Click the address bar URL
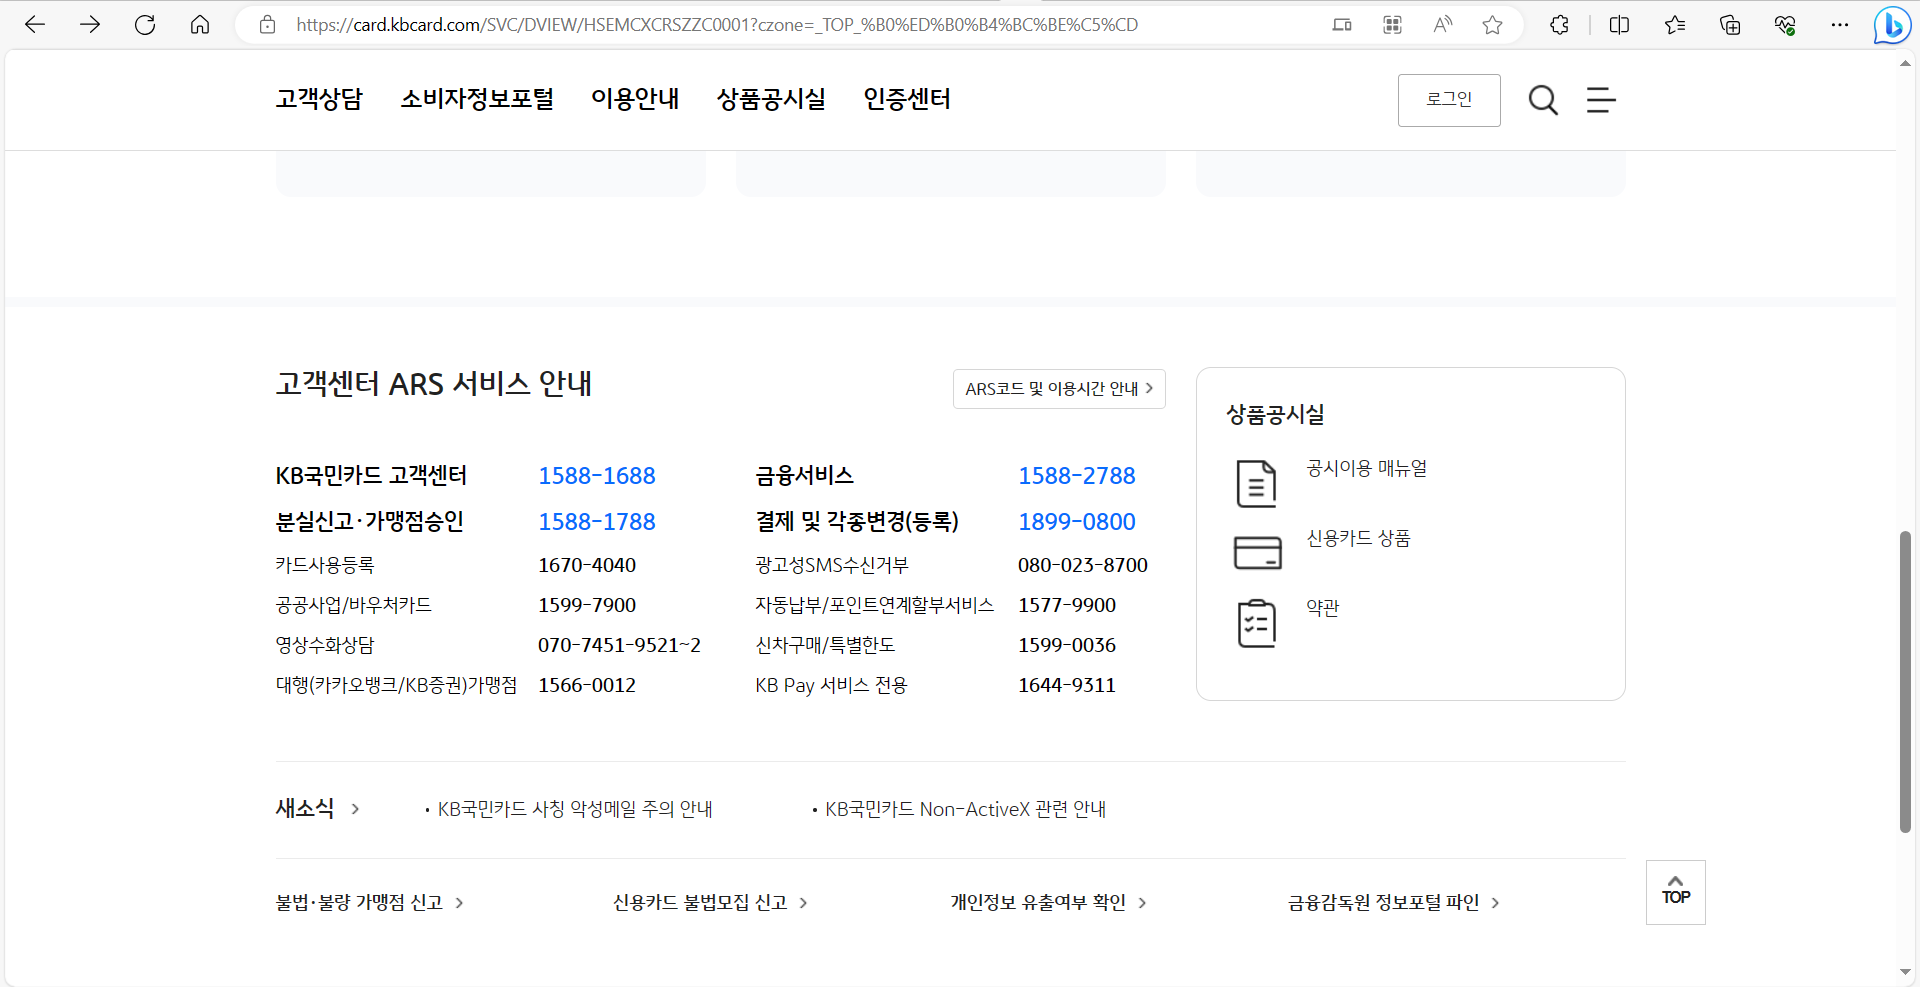The height and width of the screenshot is (987, 1920). point(717,25)
